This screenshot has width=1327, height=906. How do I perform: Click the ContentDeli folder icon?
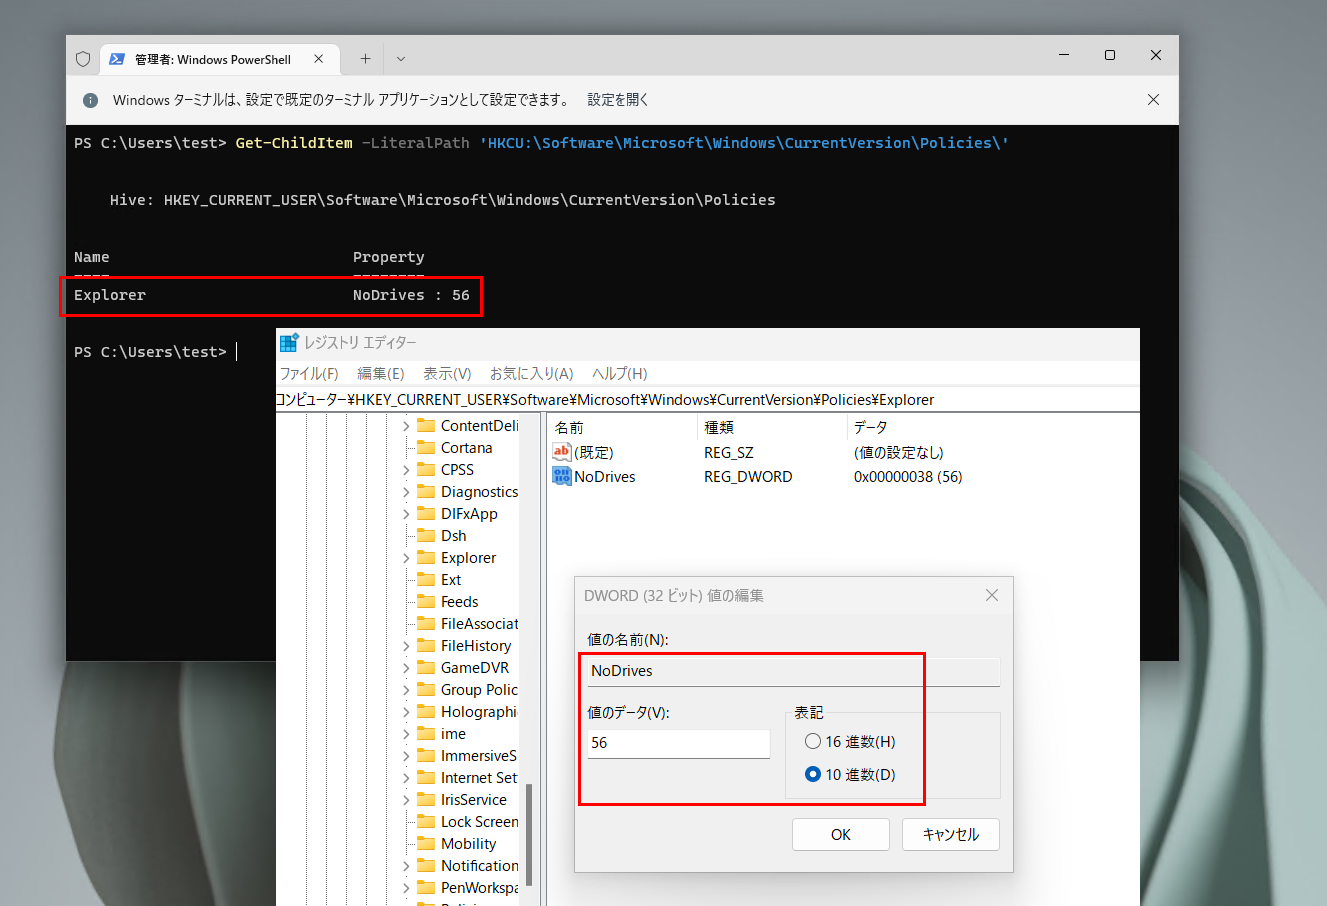pos(426,425)
